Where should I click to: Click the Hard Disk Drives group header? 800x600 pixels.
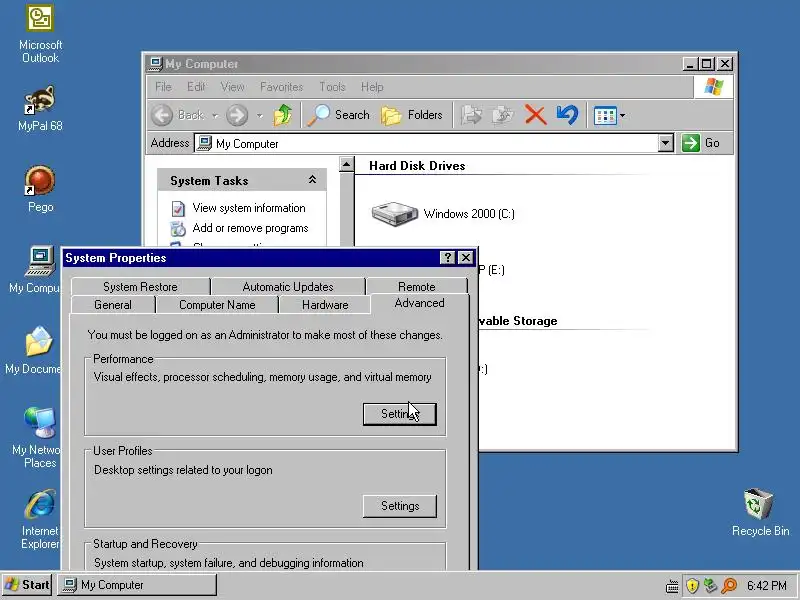417,166
